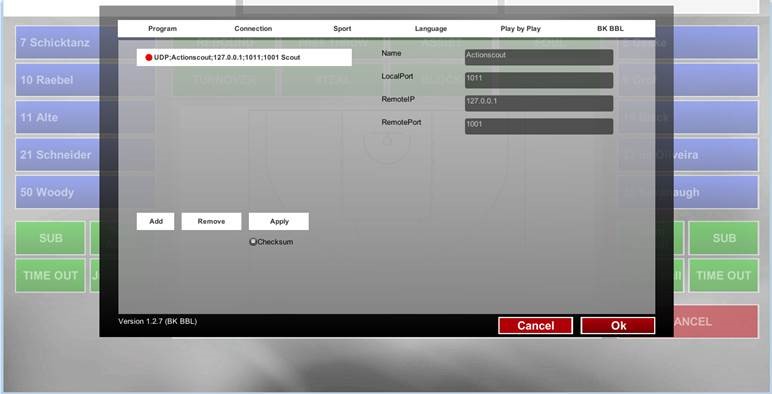This screenshot has height=394, width=772.
Task: Switch to the Language tab
Action: [431, 29]
